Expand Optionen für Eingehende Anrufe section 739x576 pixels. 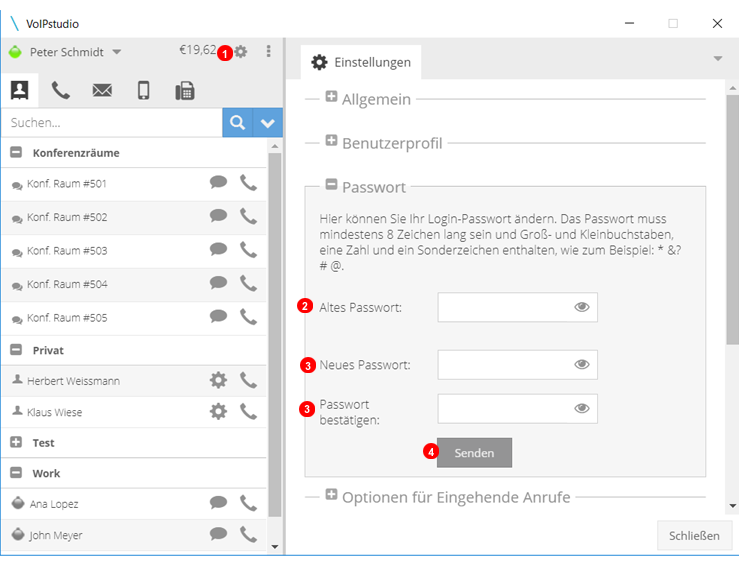pyautogui.click(x=331, y=494)
